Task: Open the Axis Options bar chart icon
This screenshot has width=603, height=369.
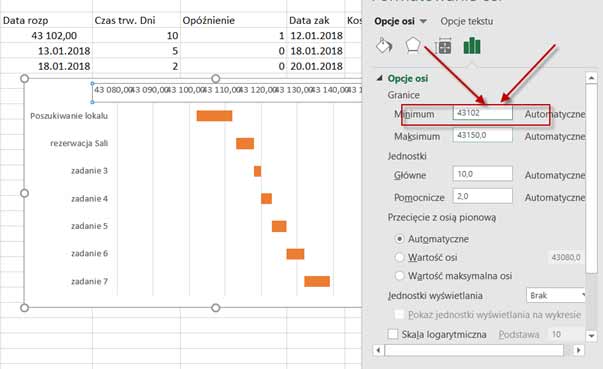Action: 472,46
